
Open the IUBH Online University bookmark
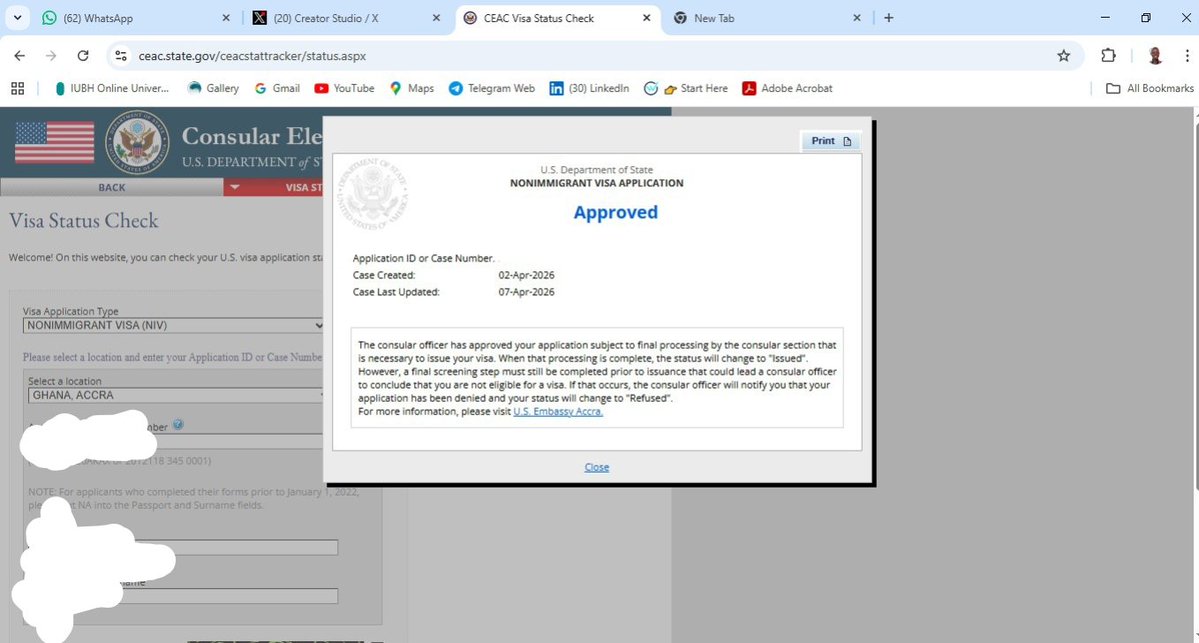click(x=112, y=89)
